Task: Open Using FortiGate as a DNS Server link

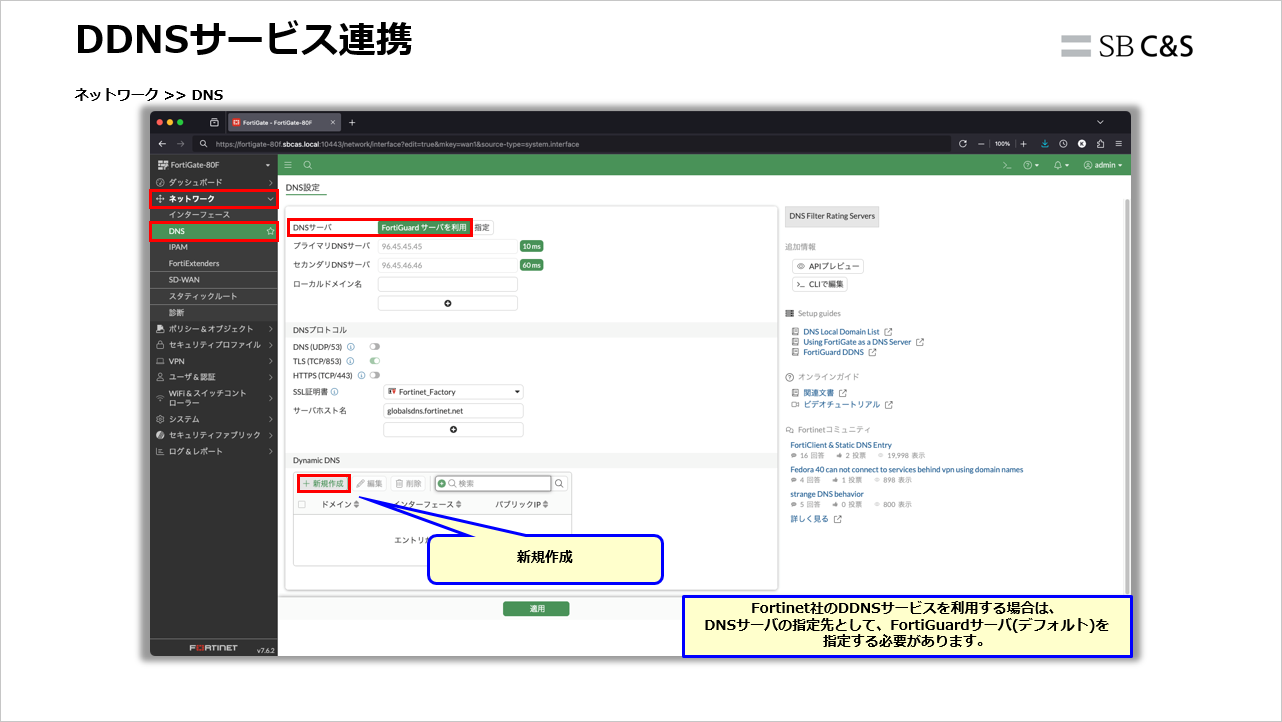Action: coord(857,342)
